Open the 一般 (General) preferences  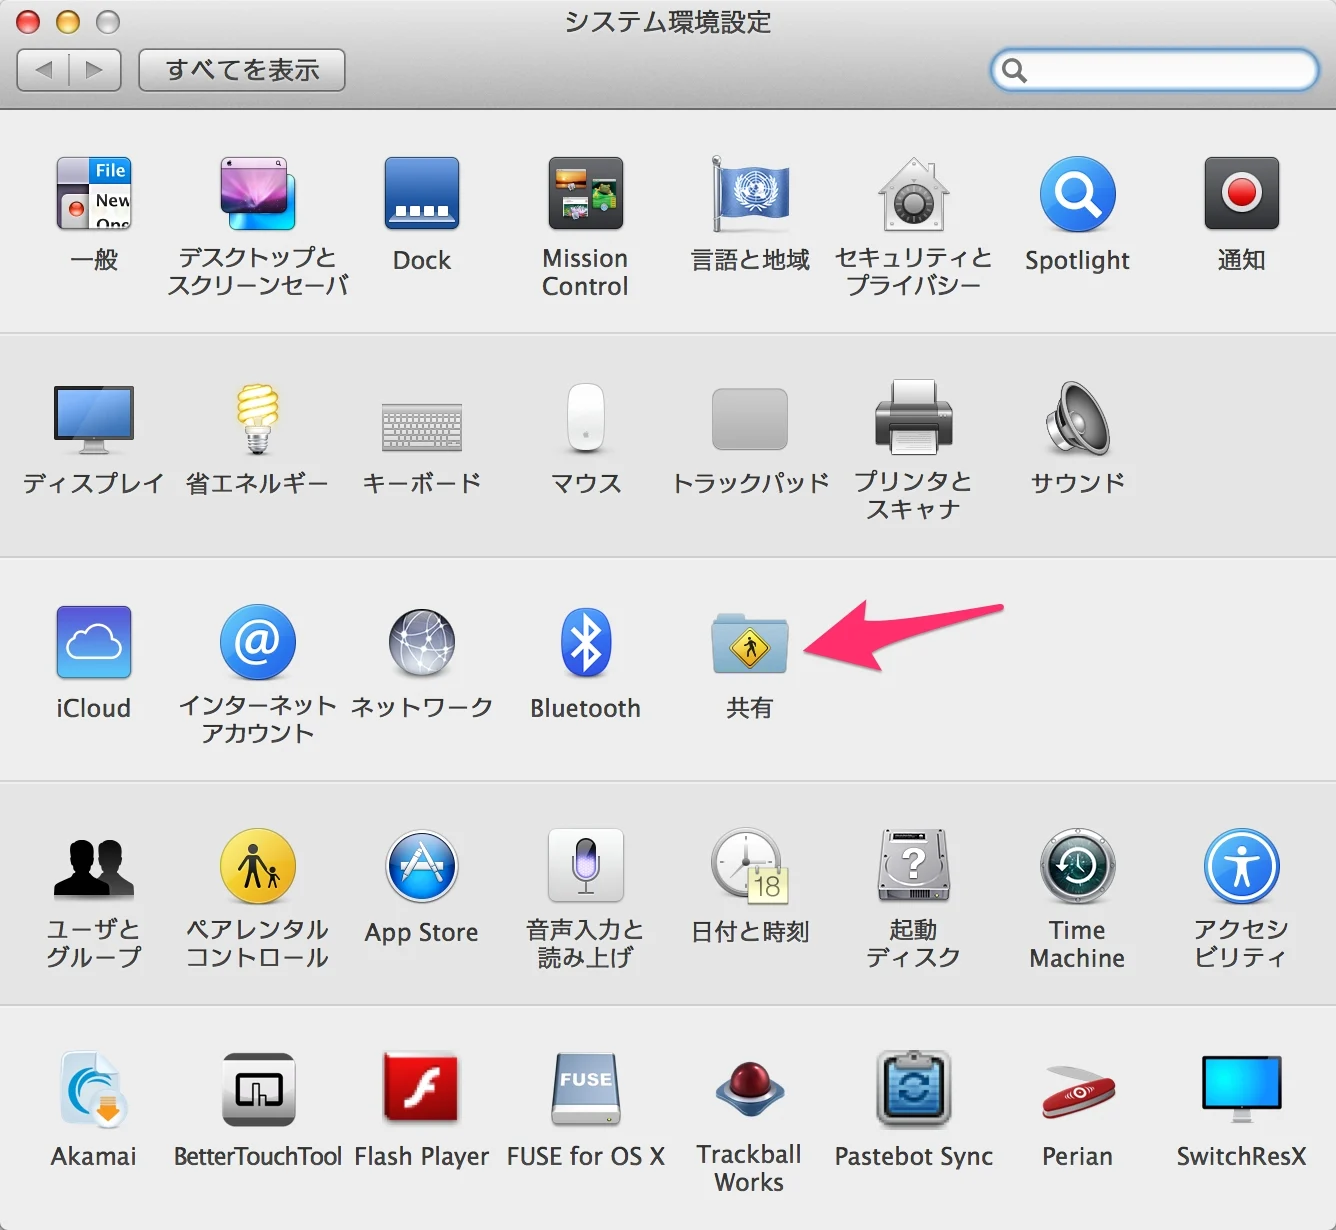pyautogui.click(x=94, y=194)
